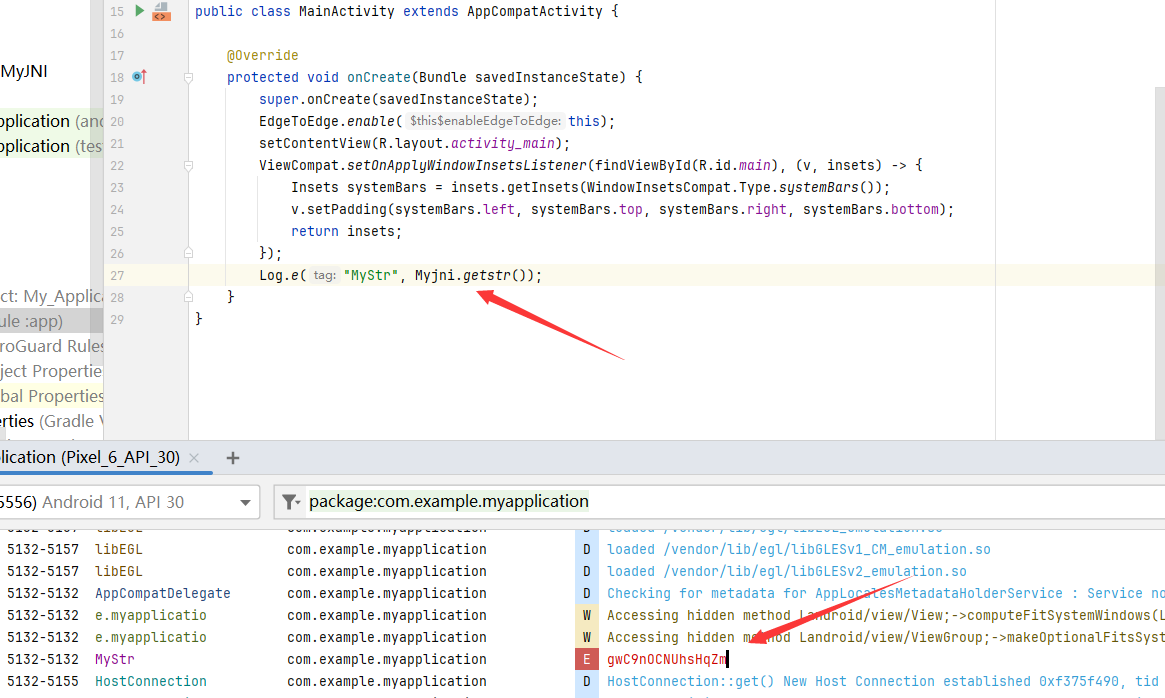The width and height of the screenshot is (1165, 698).
Task: Click the green Run gutter icon beside MainActivity
Action: 140,11
